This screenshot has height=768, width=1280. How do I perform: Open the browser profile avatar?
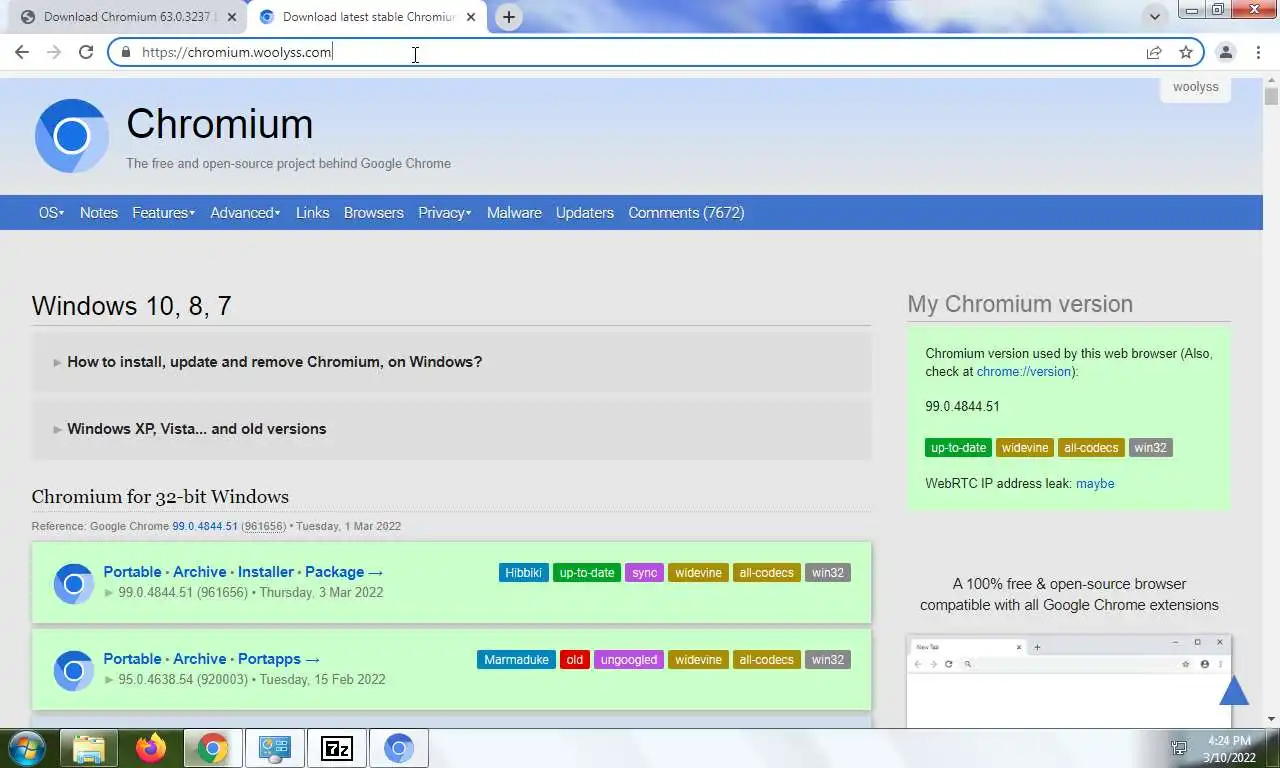[x=1225, y=52]
